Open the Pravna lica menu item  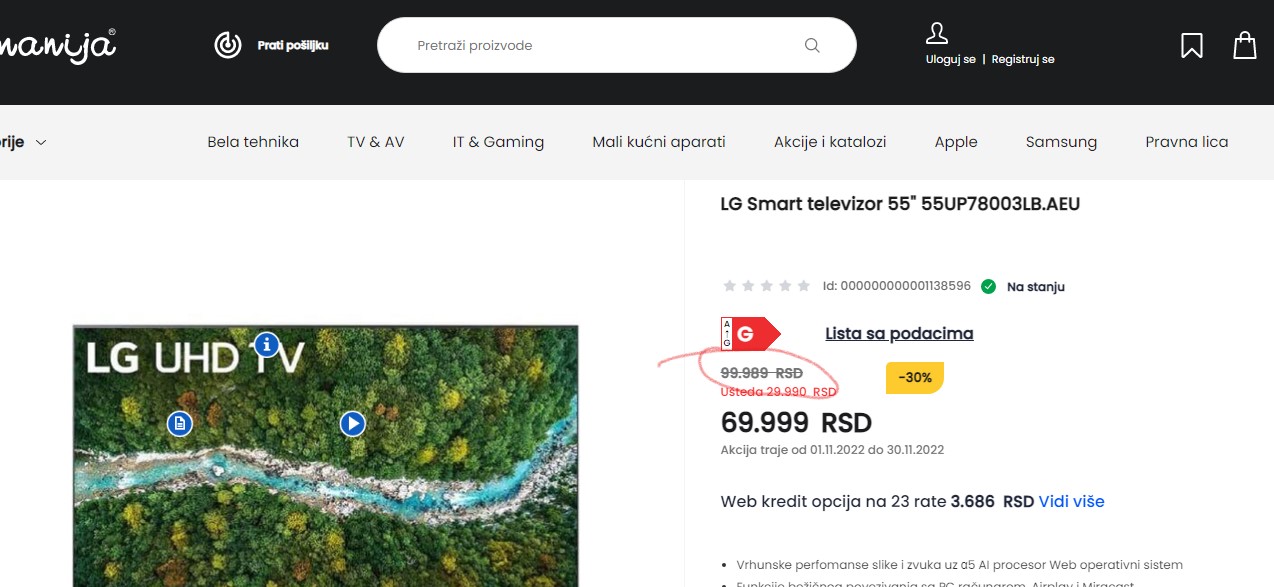pyautogui.click(x=1186, y=142)
